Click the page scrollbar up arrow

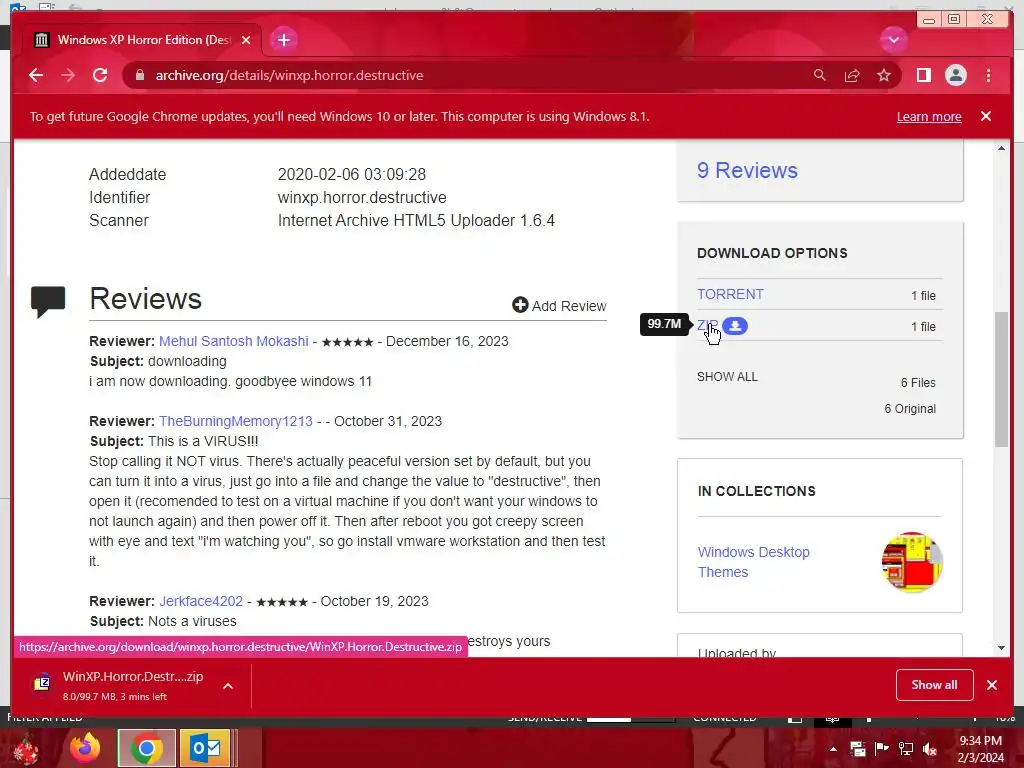point(1001,148)
